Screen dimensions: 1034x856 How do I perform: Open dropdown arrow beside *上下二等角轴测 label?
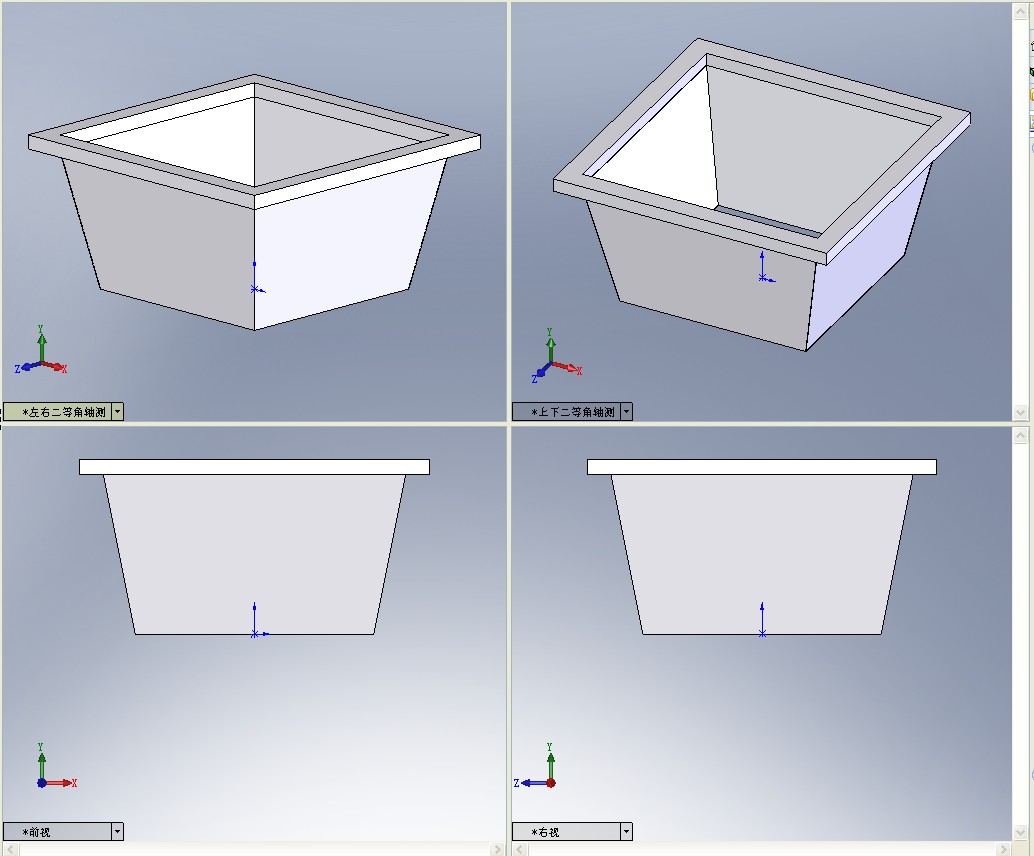pos(626,412)
